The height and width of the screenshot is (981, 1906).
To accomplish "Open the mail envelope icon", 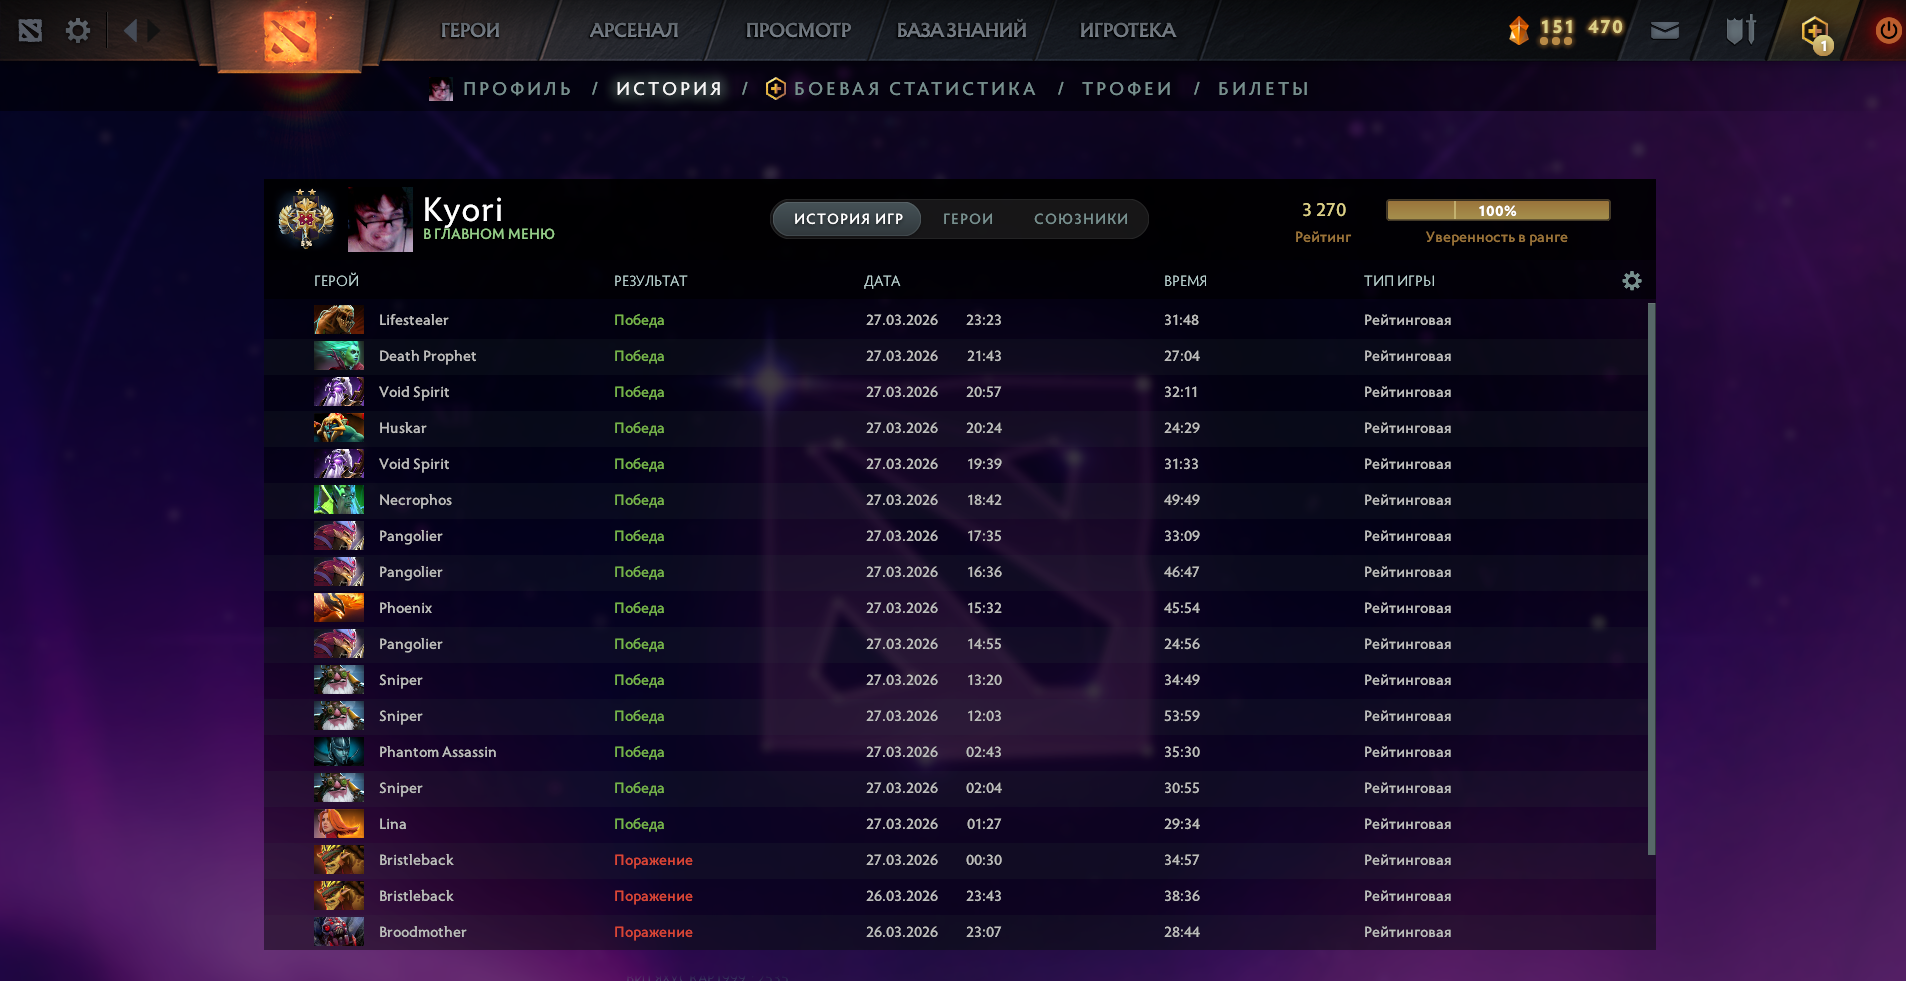I will (1665, 31).
